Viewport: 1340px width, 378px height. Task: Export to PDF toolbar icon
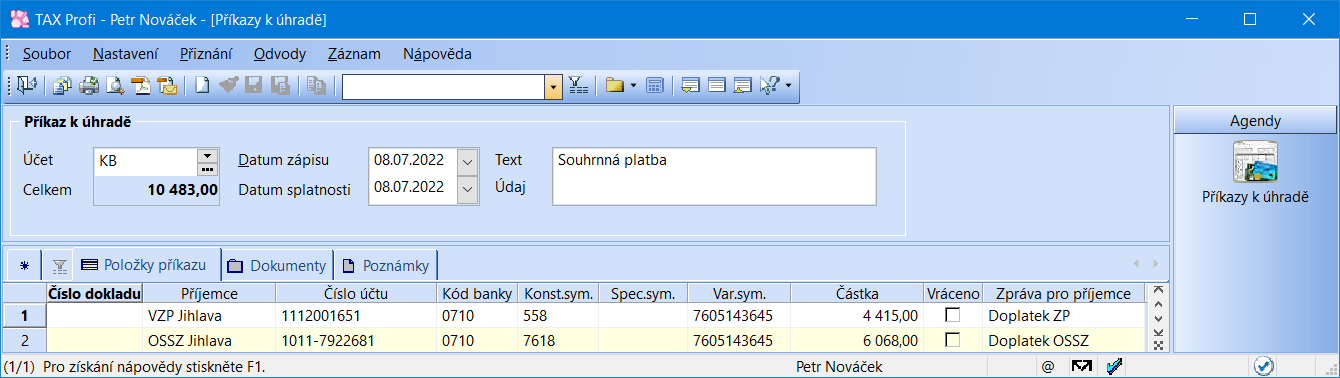pos(141,86)
